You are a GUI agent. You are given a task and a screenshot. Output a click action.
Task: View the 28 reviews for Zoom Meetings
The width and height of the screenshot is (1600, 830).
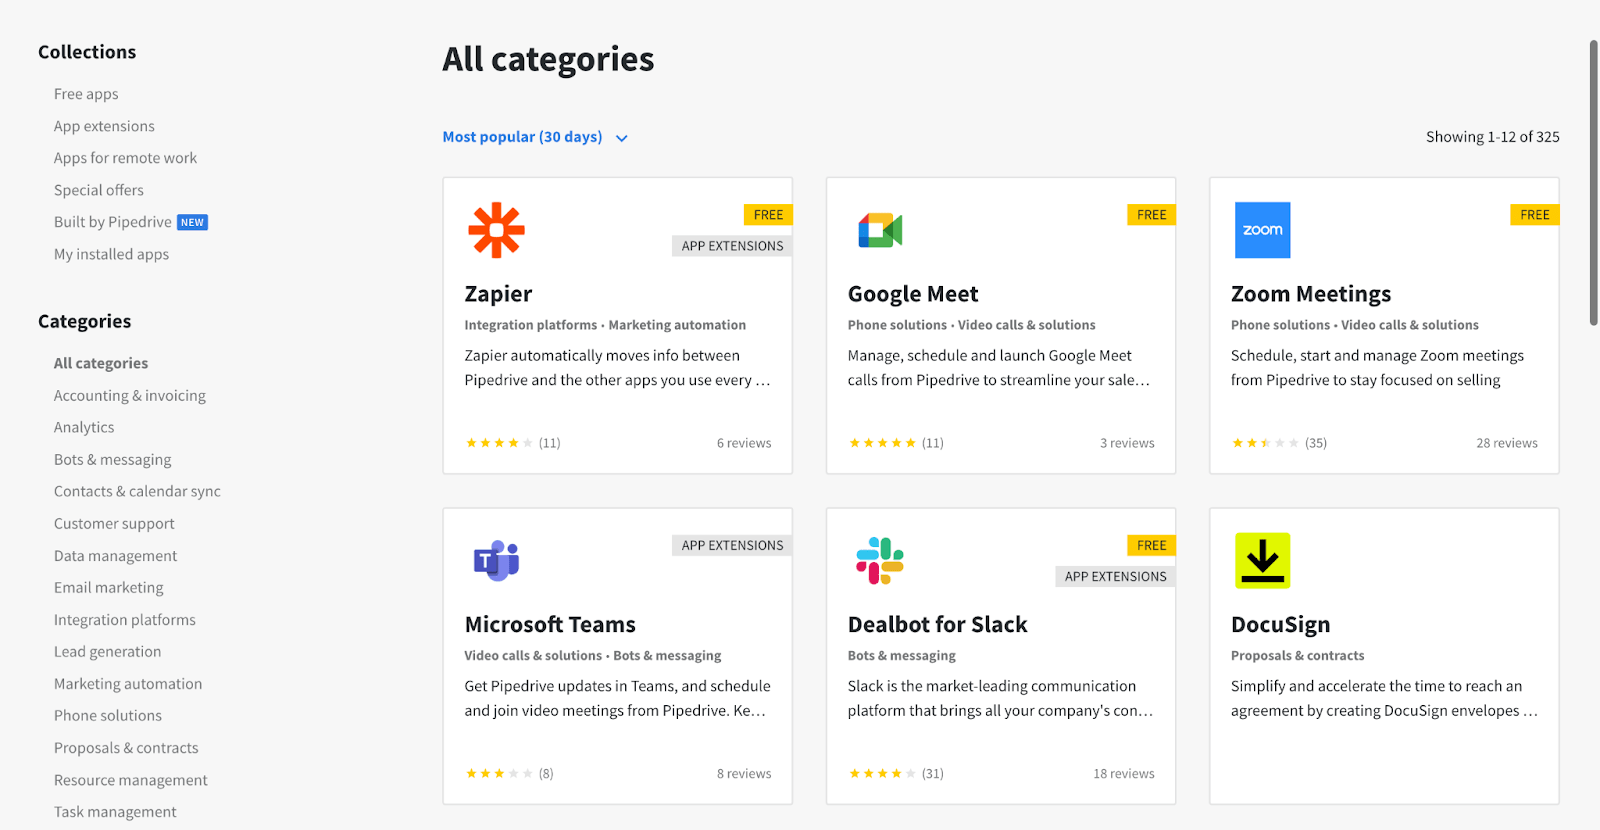point(1507,442)
